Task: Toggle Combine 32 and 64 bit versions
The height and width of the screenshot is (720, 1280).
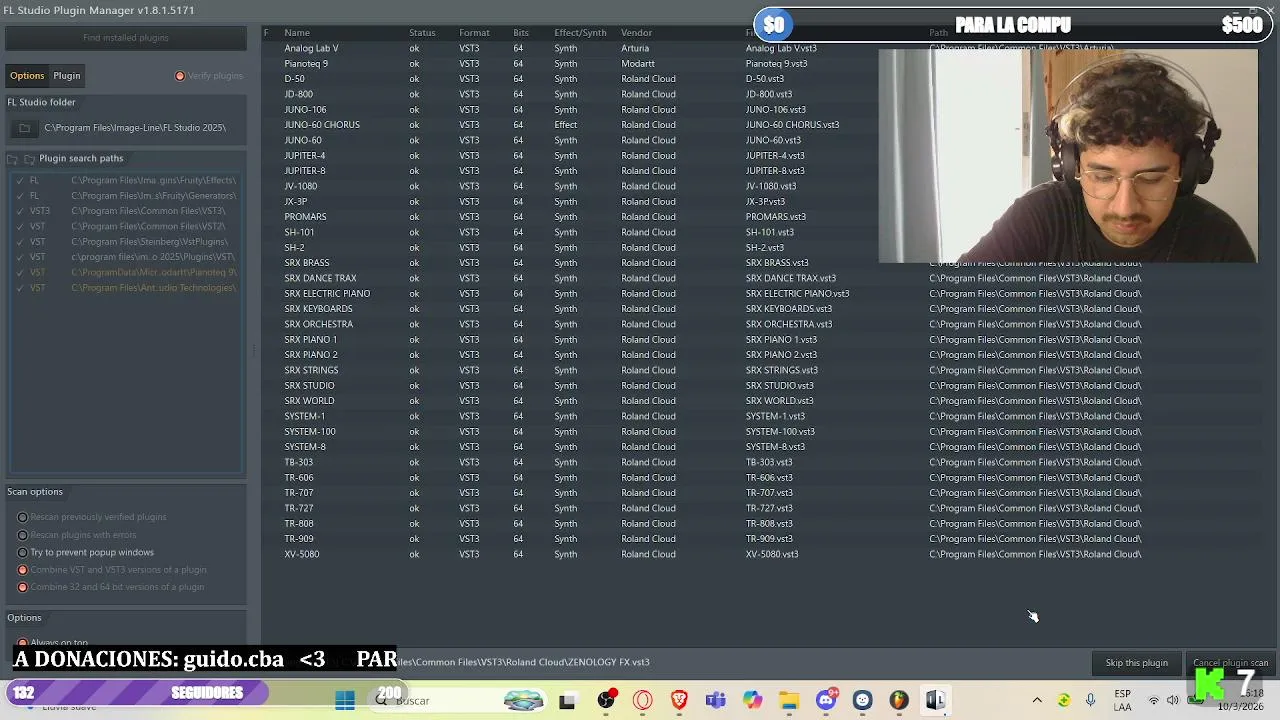Action: click(x=22, y=587)
